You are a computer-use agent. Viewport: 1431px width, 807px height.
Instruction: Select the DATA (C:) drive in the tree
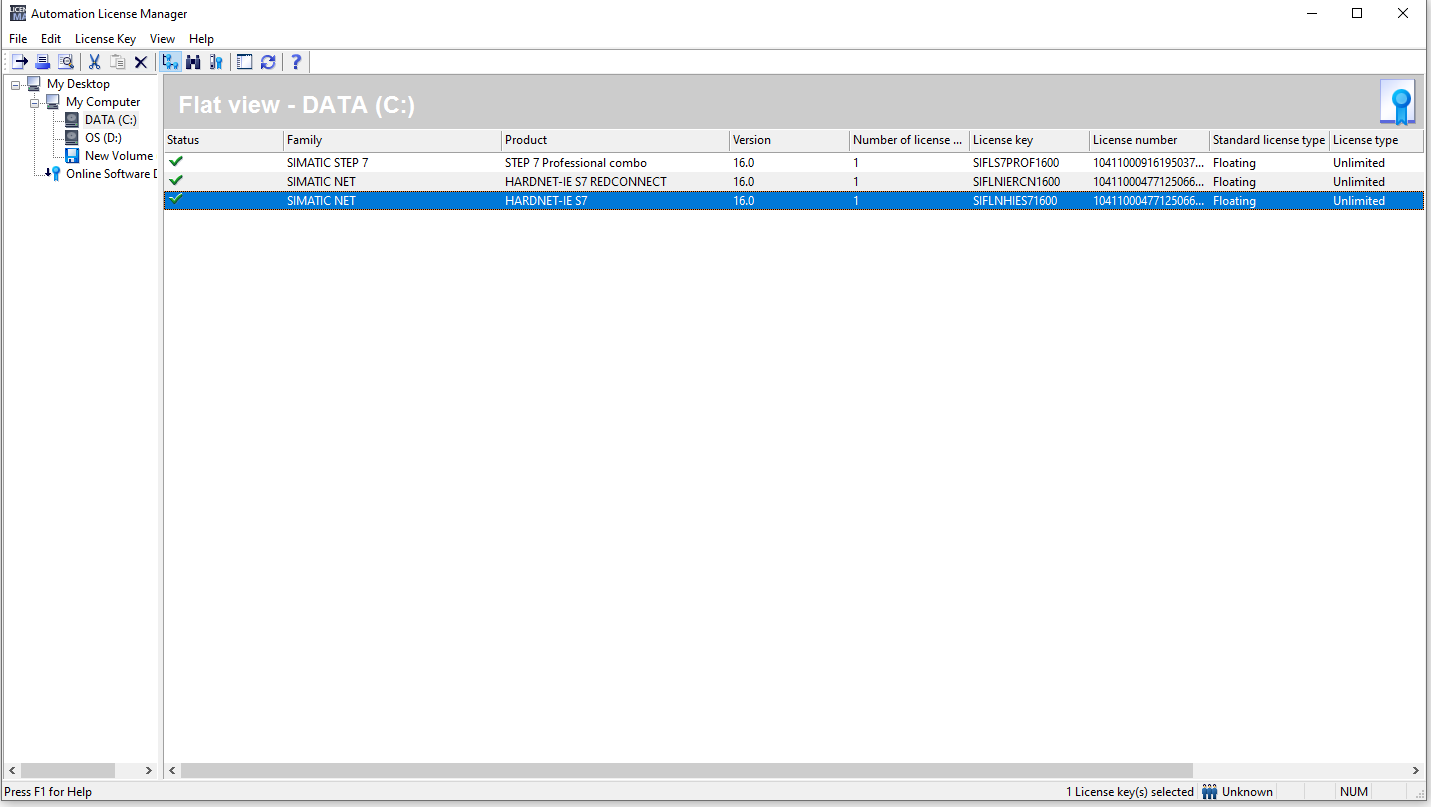click(x=111, y=120)
